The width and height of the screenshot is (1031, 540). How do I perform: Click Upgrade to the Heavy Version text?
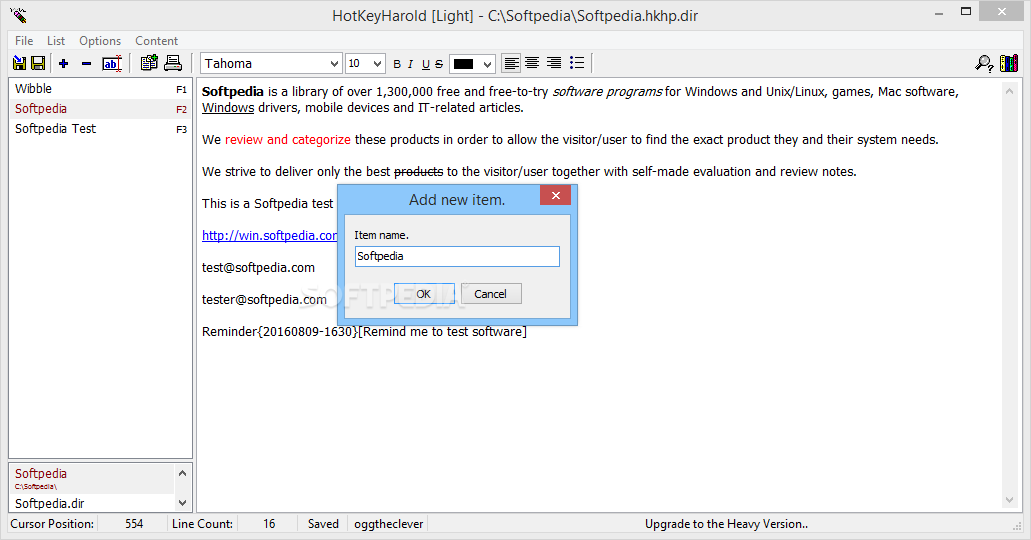click(x=726, y=524)
